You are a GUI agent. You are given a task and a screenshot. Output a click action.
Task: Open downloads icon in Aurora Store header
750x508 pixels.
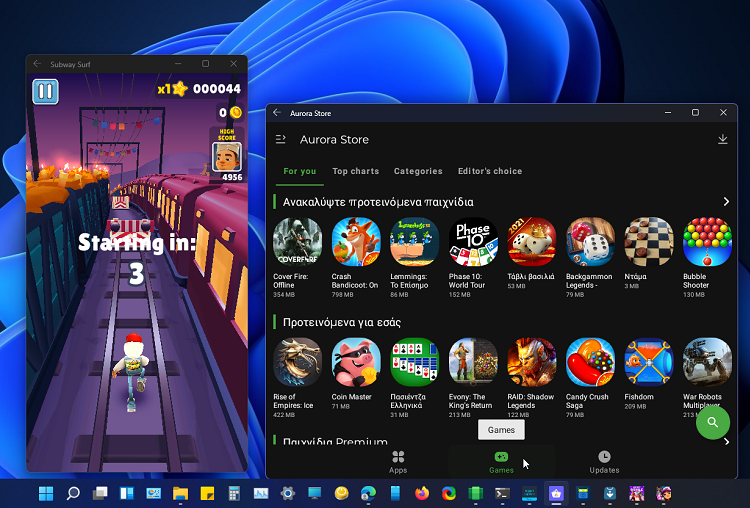(723, 140)
